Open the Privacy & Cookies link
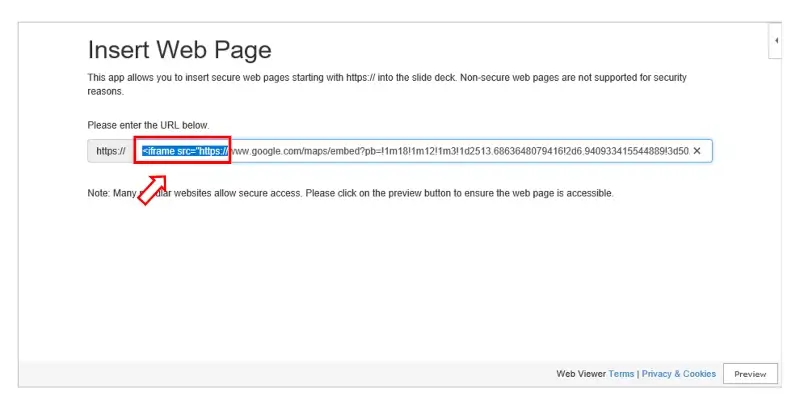The width and height of the screenshot is (800, 406). click(679, 374)
